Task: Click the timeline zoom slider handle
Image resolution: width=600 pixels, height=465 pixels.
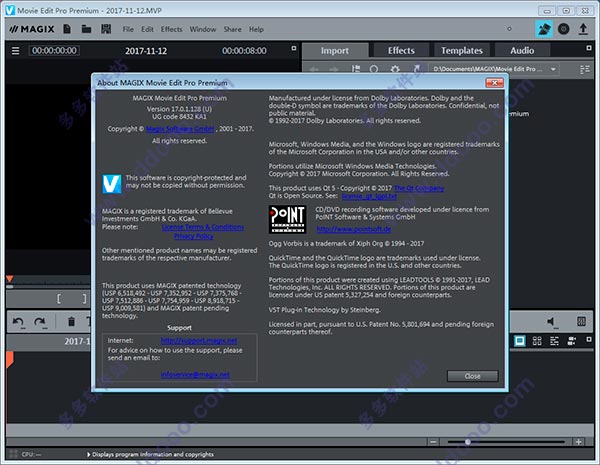Action: pos(468,442)
